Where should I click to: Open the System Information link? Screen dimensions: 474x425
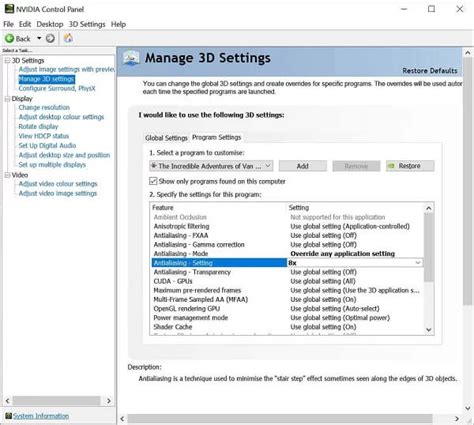41,416
